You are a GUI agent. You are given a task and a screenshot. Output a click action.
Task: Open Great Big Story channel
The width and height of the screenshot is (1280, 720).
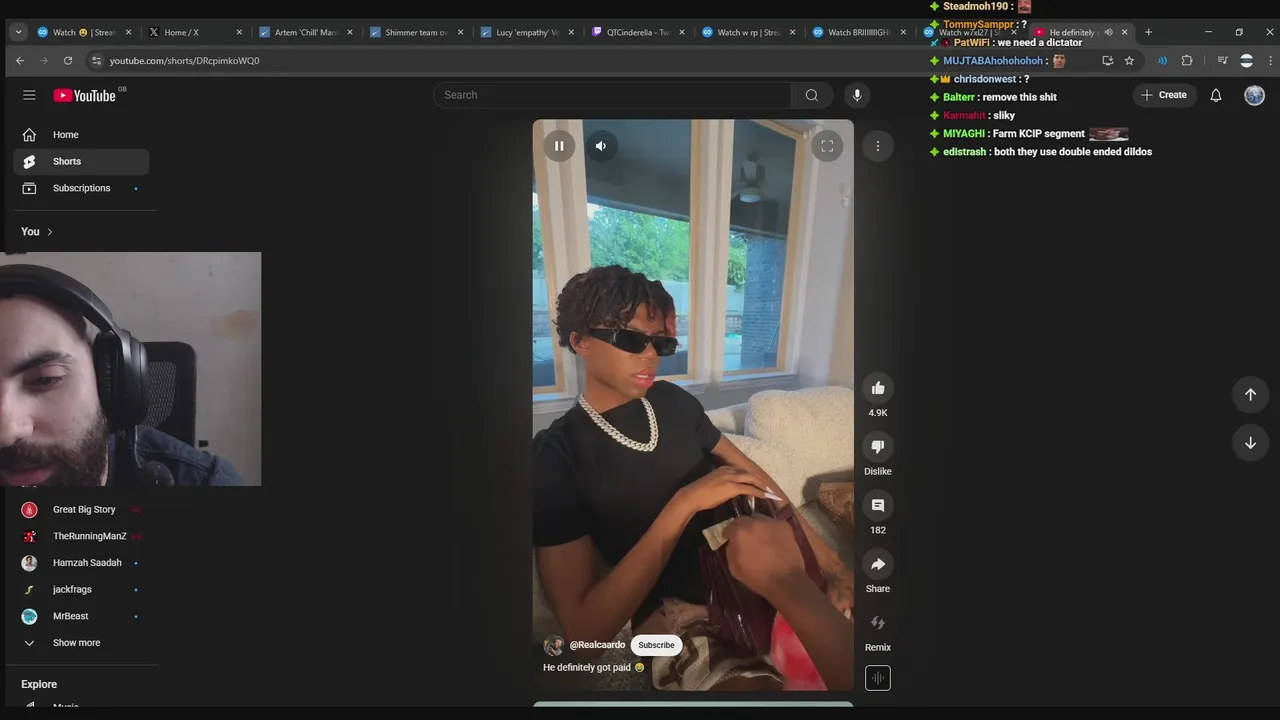82,510
